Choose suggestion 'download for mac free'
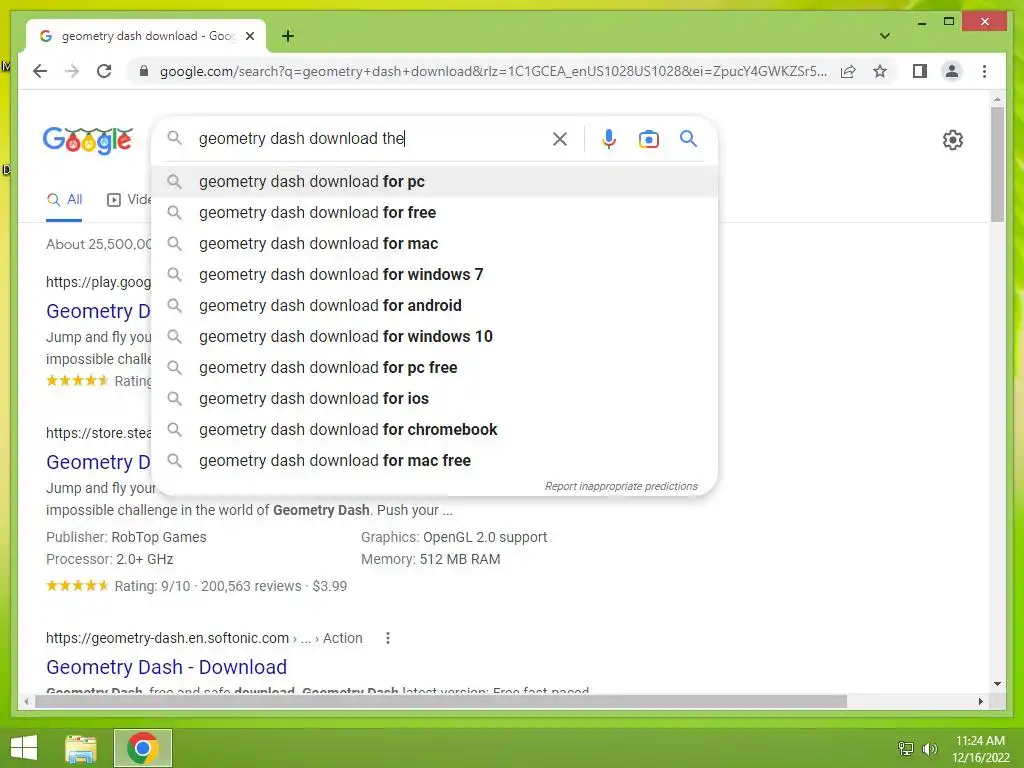Viewport: 1024px width, 768px height. point(434,460)
